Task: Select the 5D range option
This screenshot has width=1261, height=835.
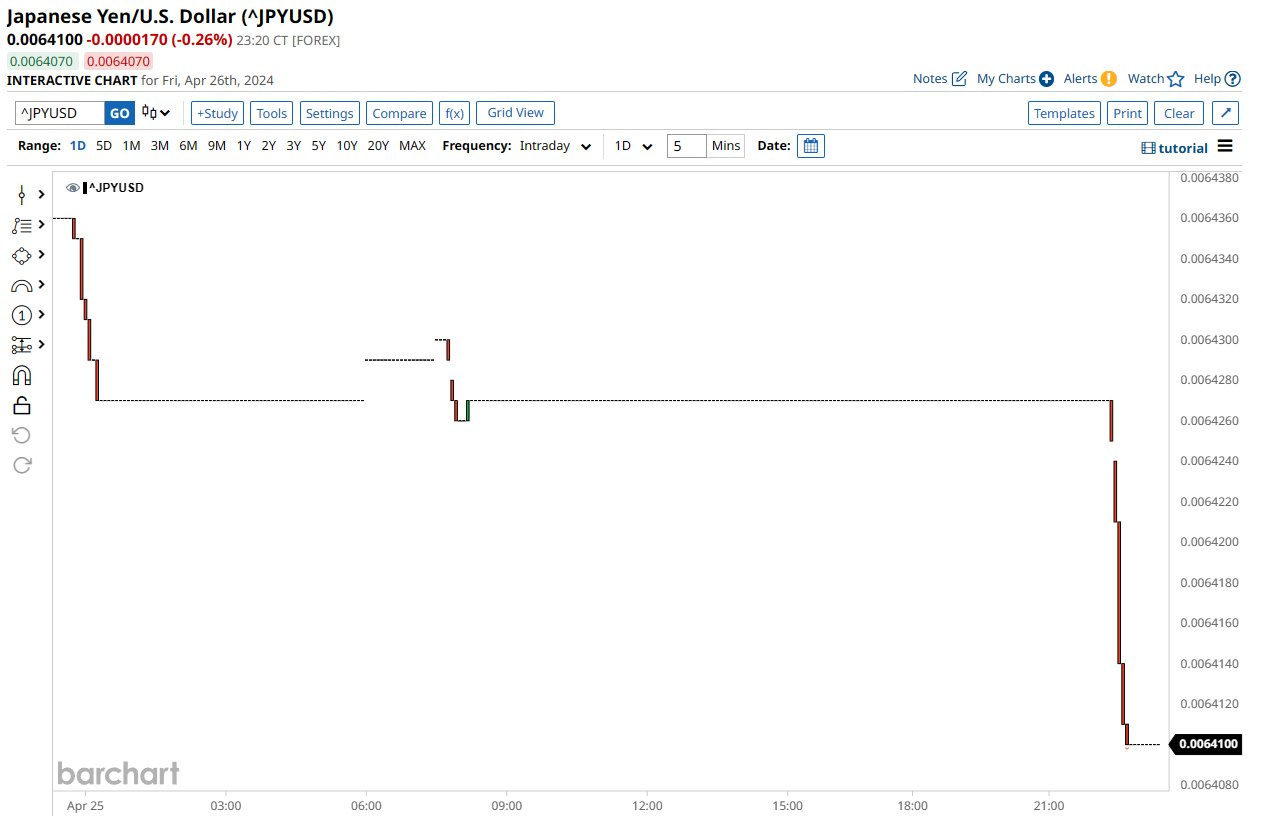Action: click(x=104, y=146)
